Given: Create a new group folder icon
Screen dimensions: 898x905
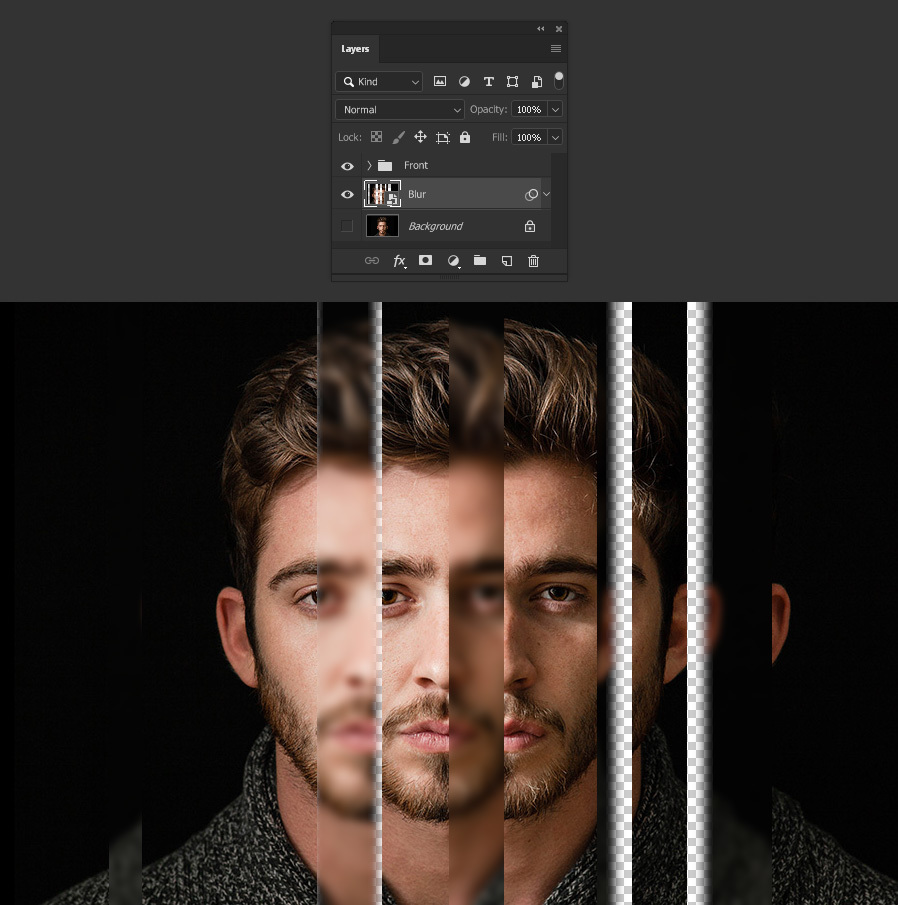Looking at the screenshot, I should pyautogui.click(x=480, y=260).
